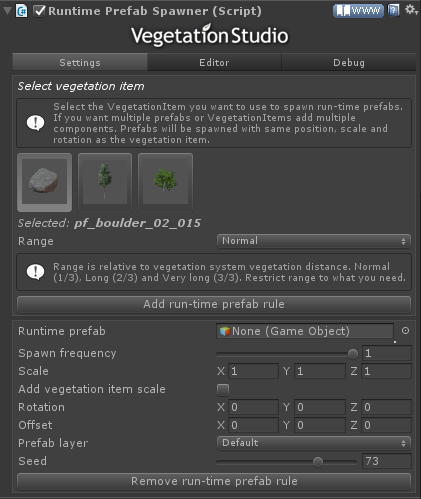
Task: Click the Remove run-time prefab rule button
Action: tap(214, 481)
